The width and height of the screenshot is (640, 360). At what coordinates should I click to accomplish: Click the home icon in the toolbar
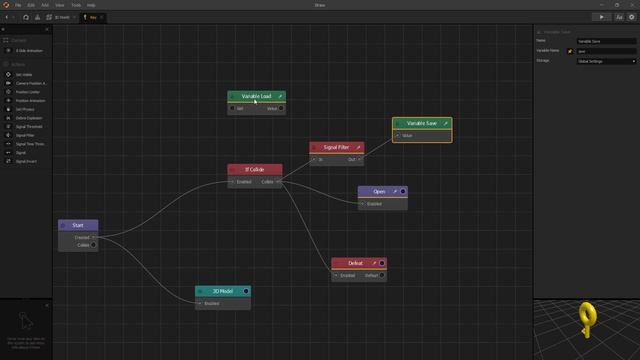coord(26,17)
